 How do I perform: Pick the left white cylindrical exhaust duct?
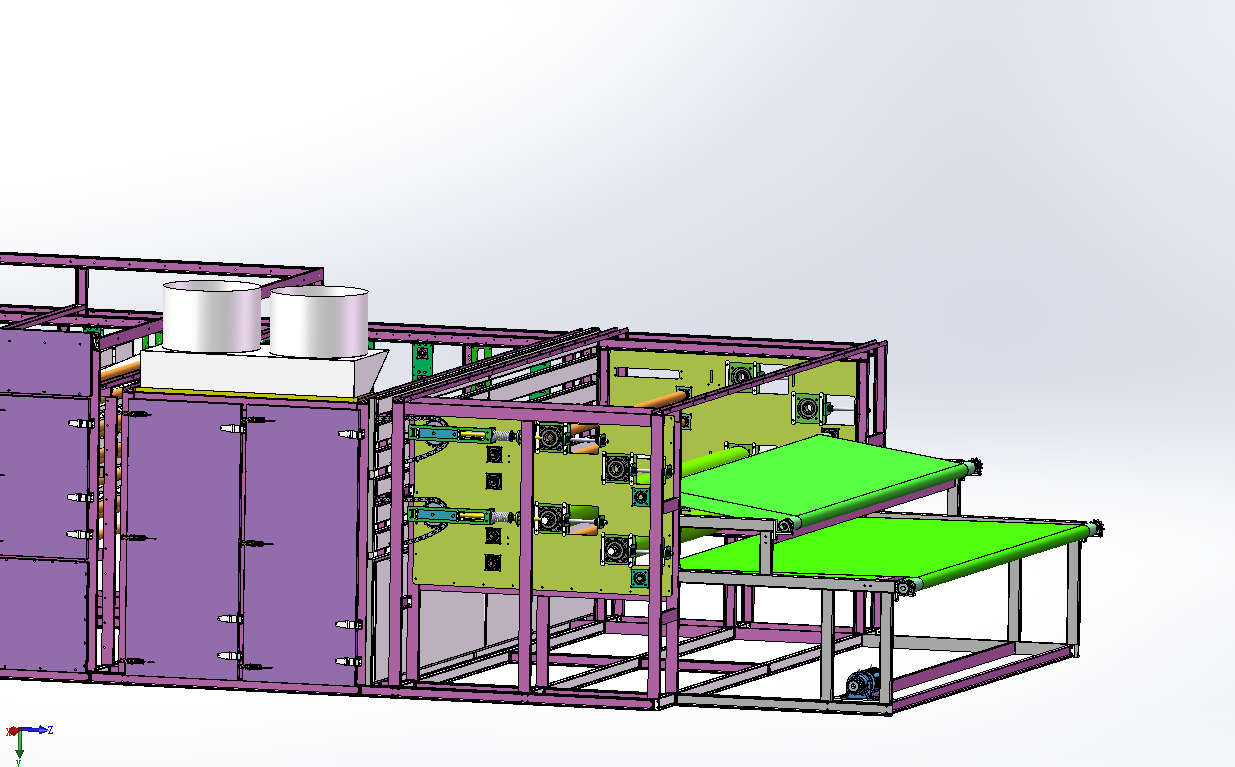(211, 315)
